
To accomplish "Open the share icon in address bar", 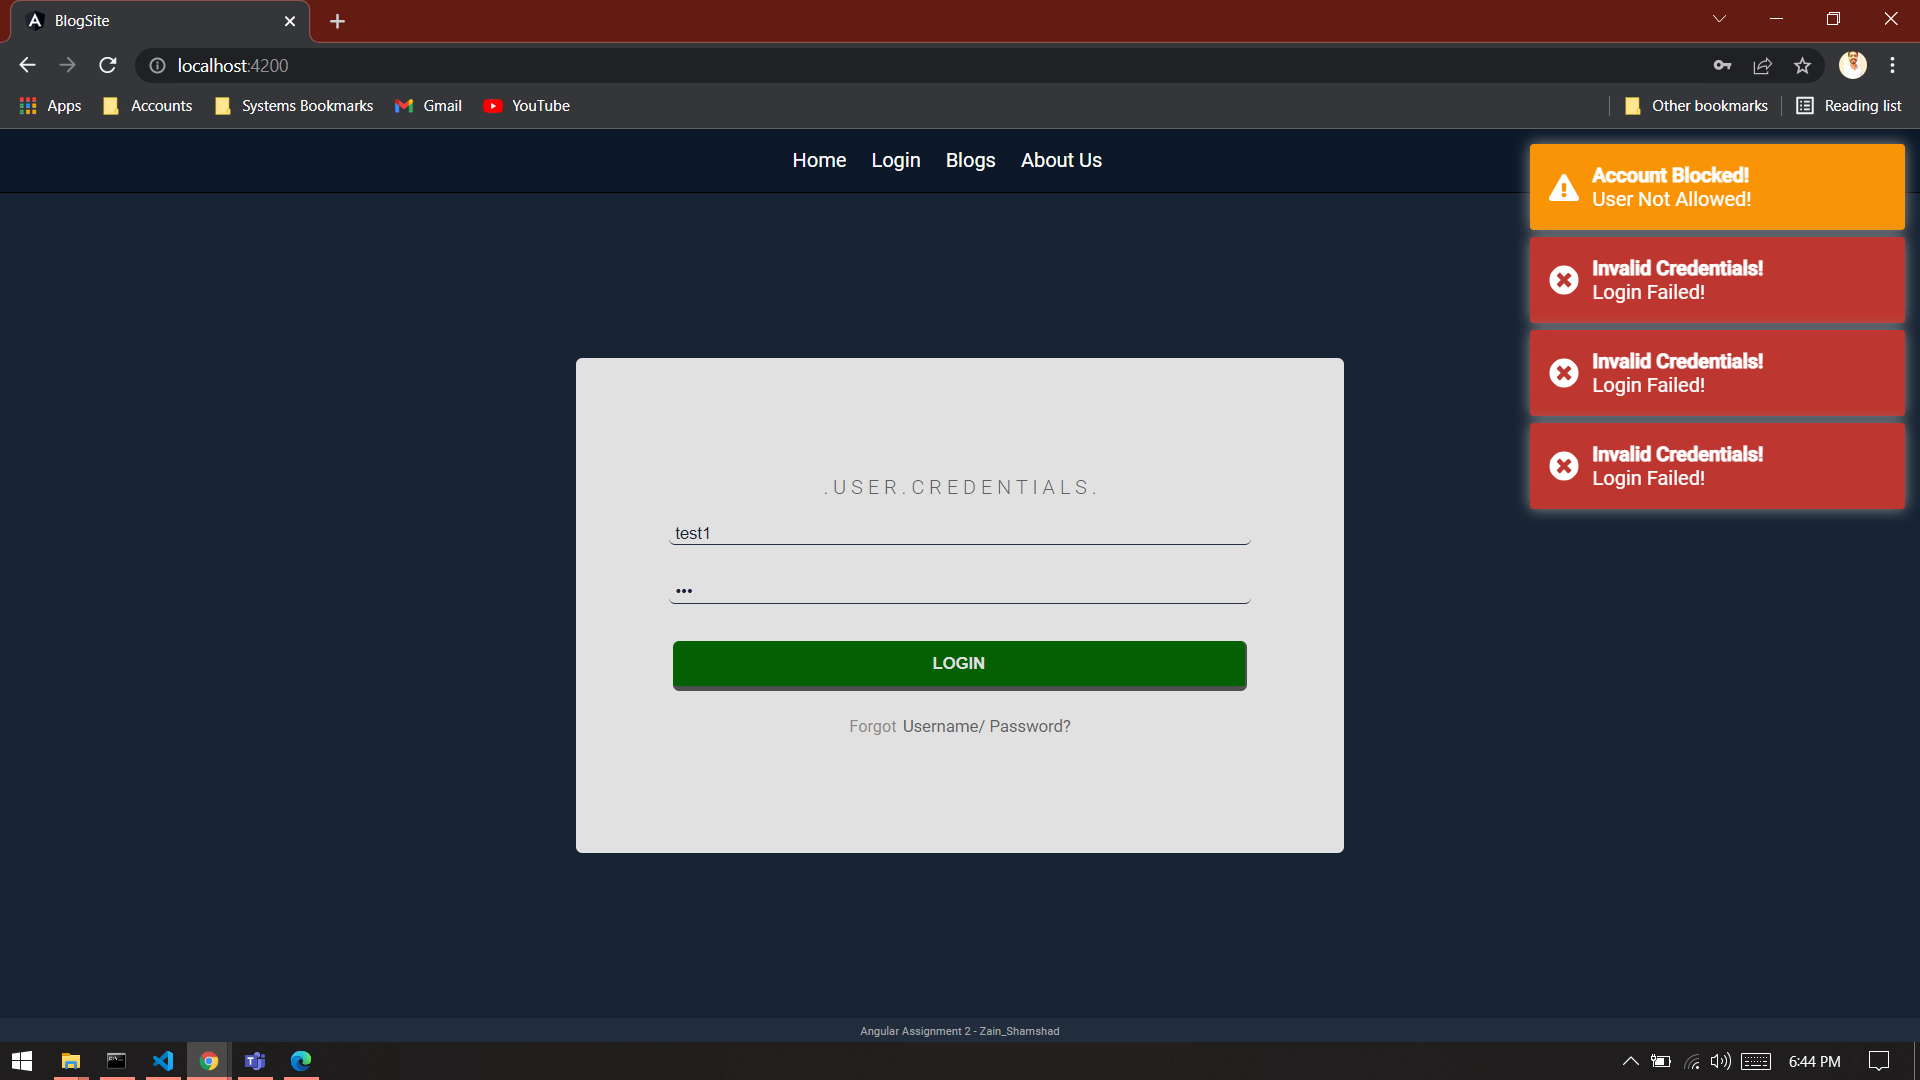I will 1762,65.
